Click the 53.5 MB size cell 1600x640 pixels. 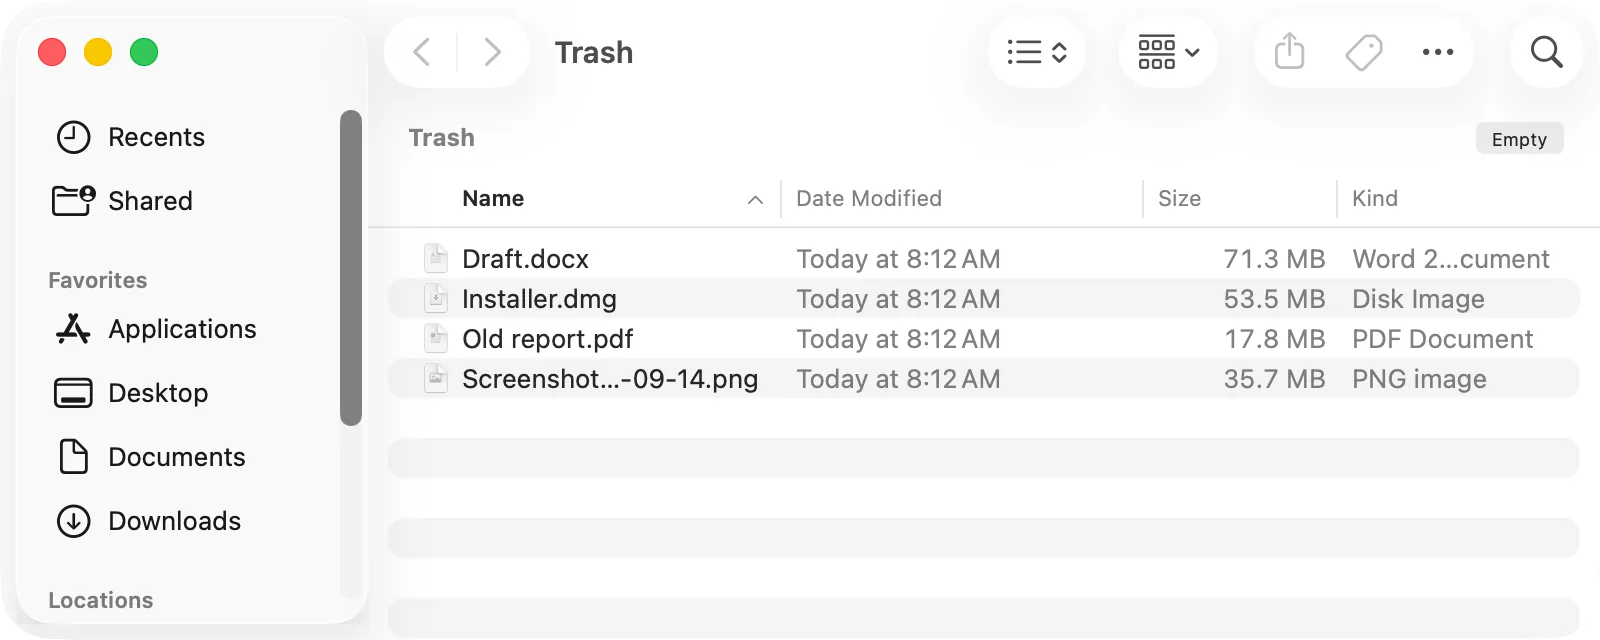(x=1274, y=299)
